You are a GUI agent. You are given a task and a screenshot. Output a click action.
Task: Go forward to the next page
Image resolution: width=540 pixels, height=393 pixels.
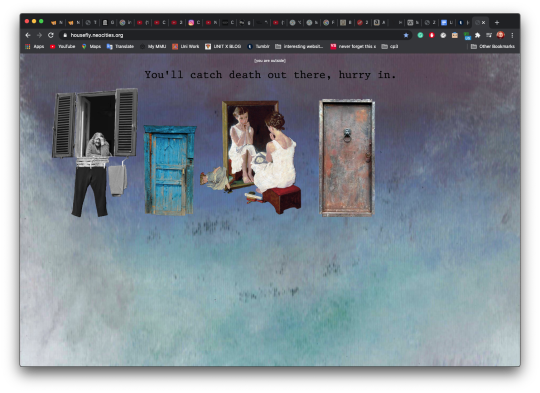point(39,35)
